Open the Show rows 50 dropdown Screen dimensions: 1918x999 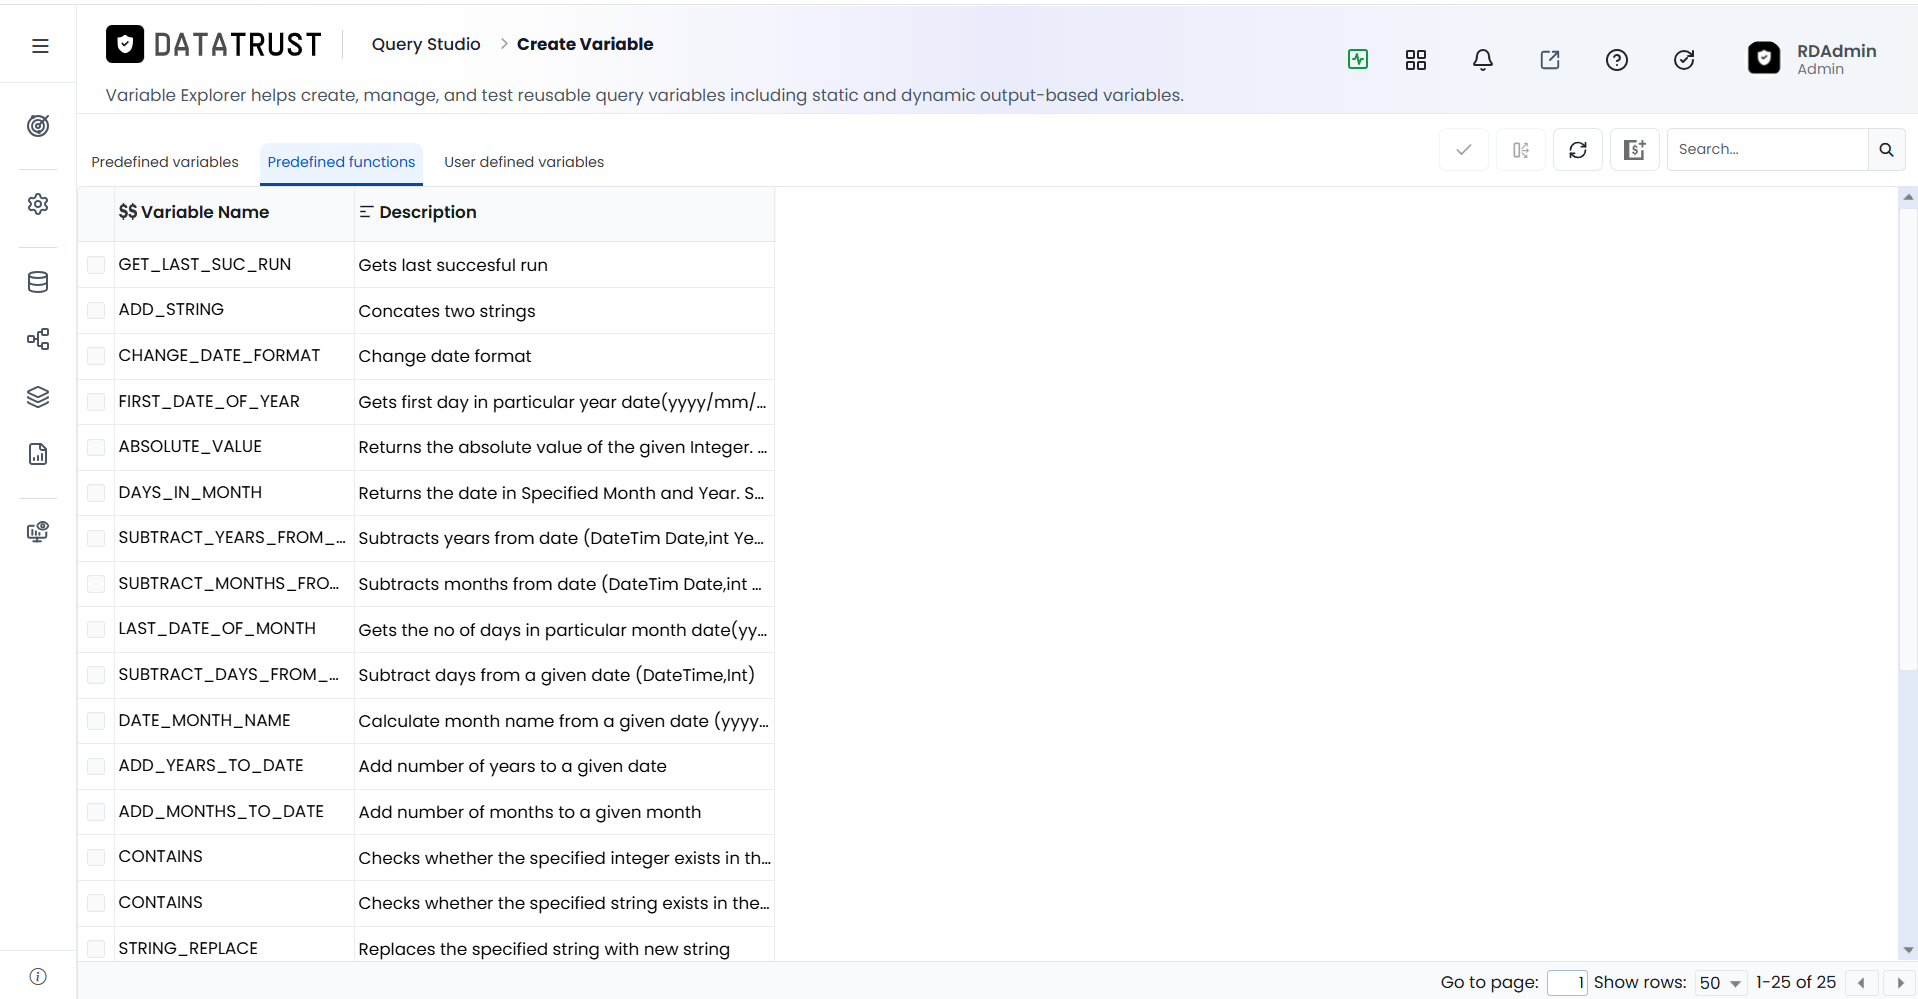coord(1721,983)
